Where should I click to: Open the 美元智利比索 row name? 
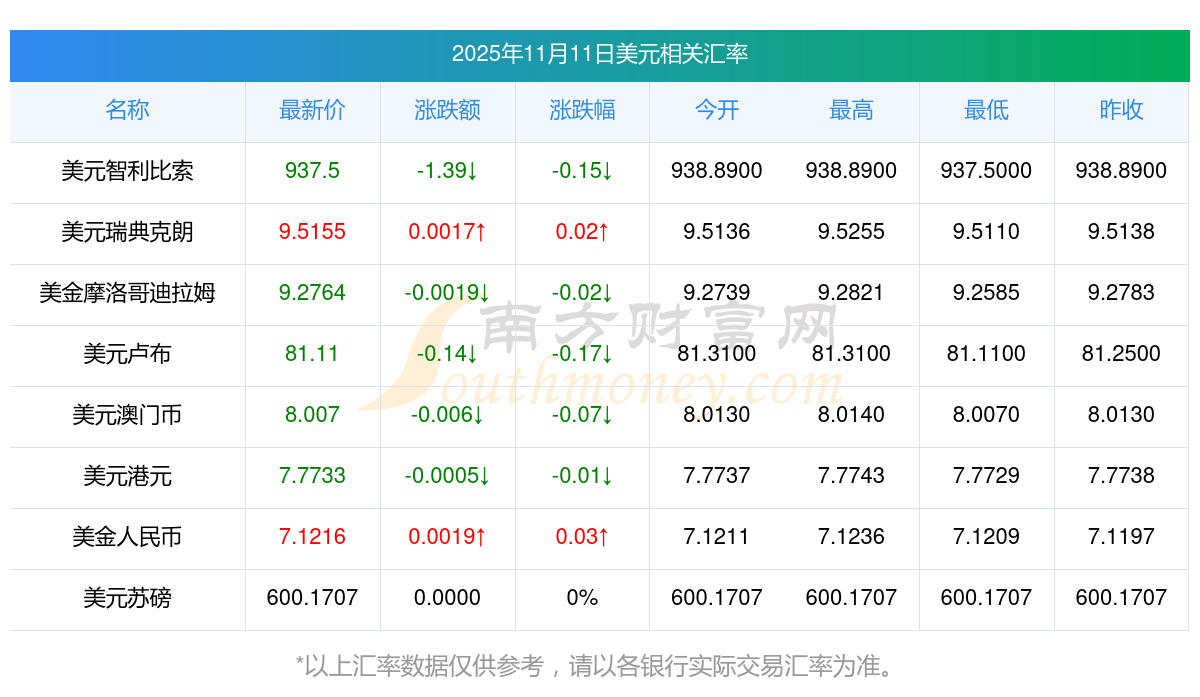[127, 171]
